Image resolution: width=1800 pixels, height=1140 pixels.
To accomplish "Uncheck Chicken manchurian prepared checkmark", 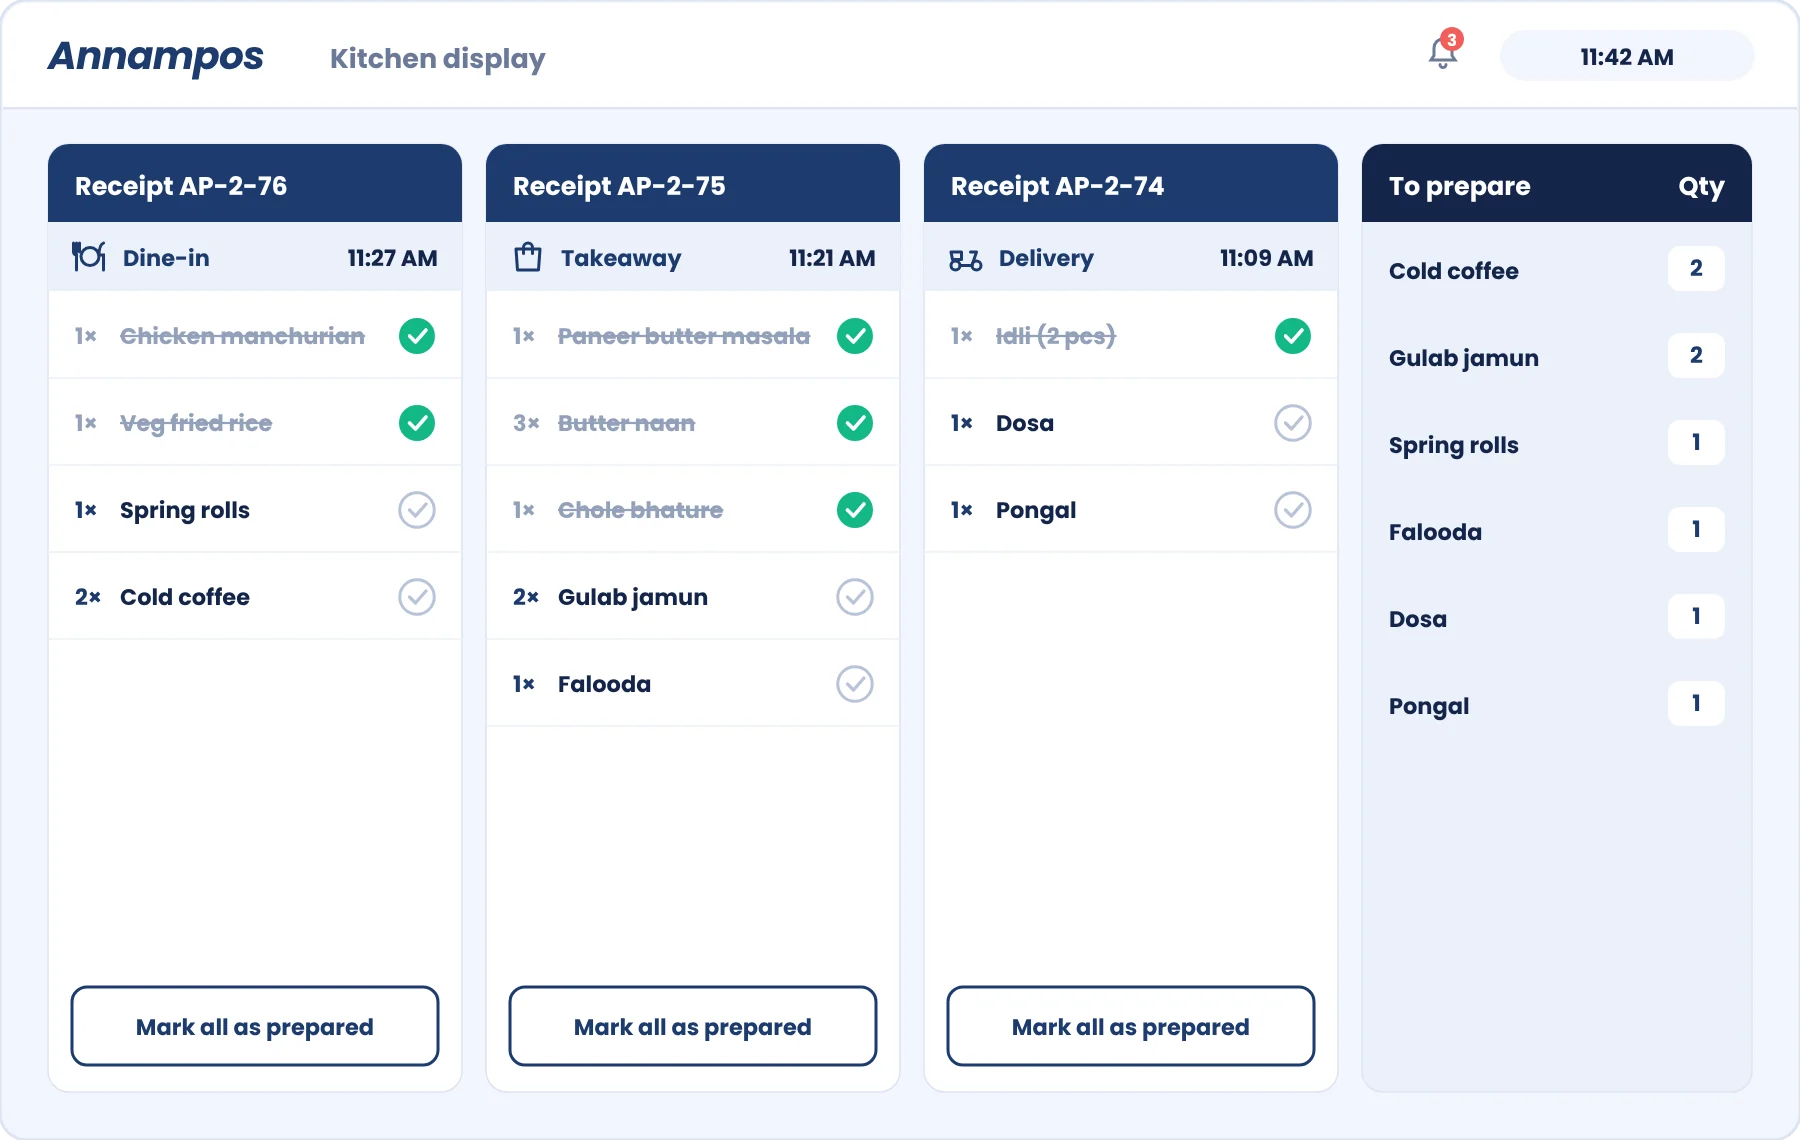I will (x=417, y=336).
